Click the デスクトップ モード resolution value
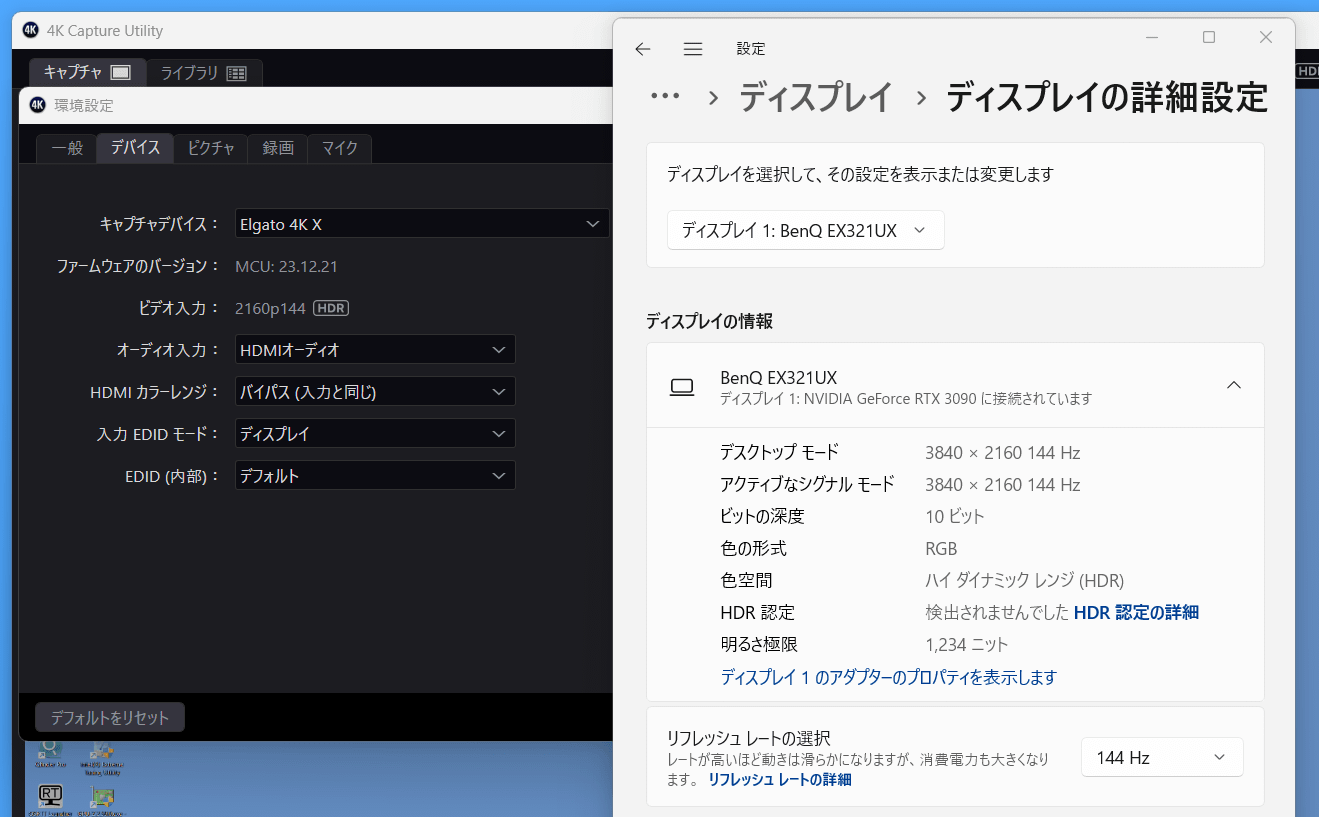Viewport: 1319px width, 817px height. (1002, 452)
